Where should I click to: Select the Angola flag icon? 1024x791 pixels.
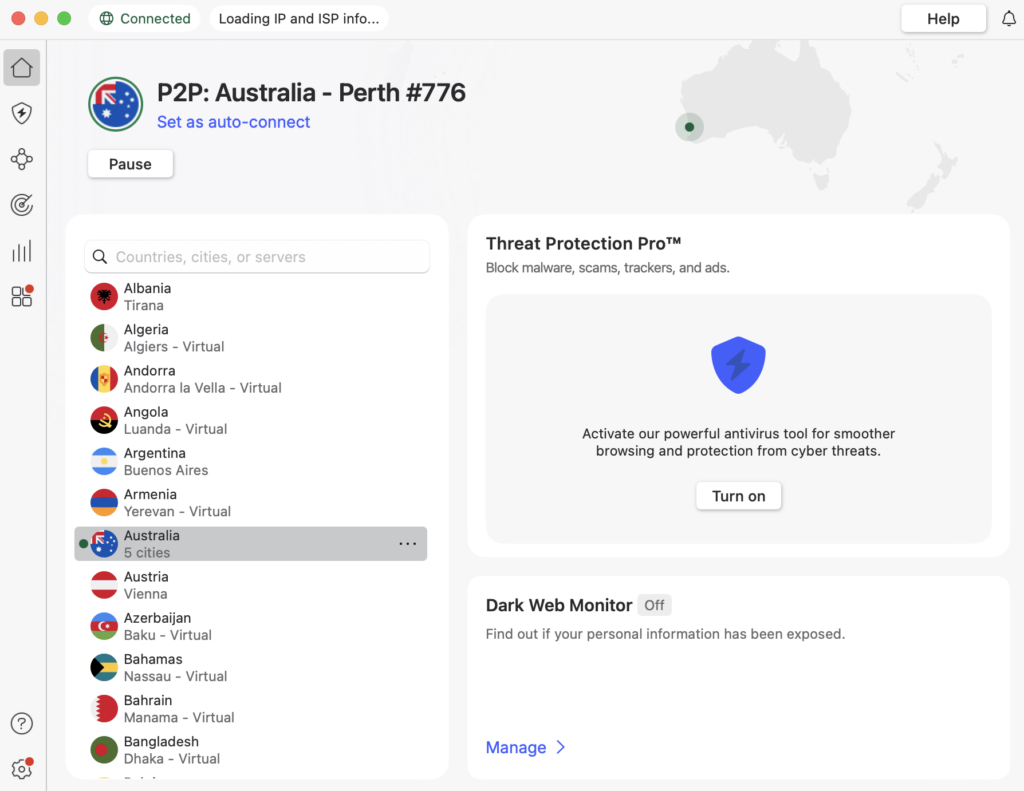tap(104, 420)
